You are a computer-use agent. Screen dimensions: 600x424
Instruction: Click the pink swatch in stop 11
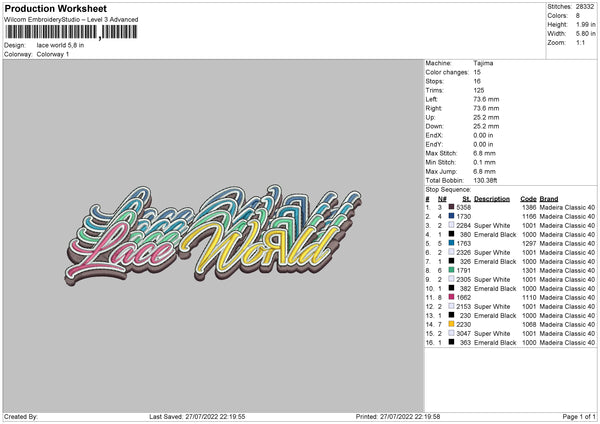pos(452,297)
